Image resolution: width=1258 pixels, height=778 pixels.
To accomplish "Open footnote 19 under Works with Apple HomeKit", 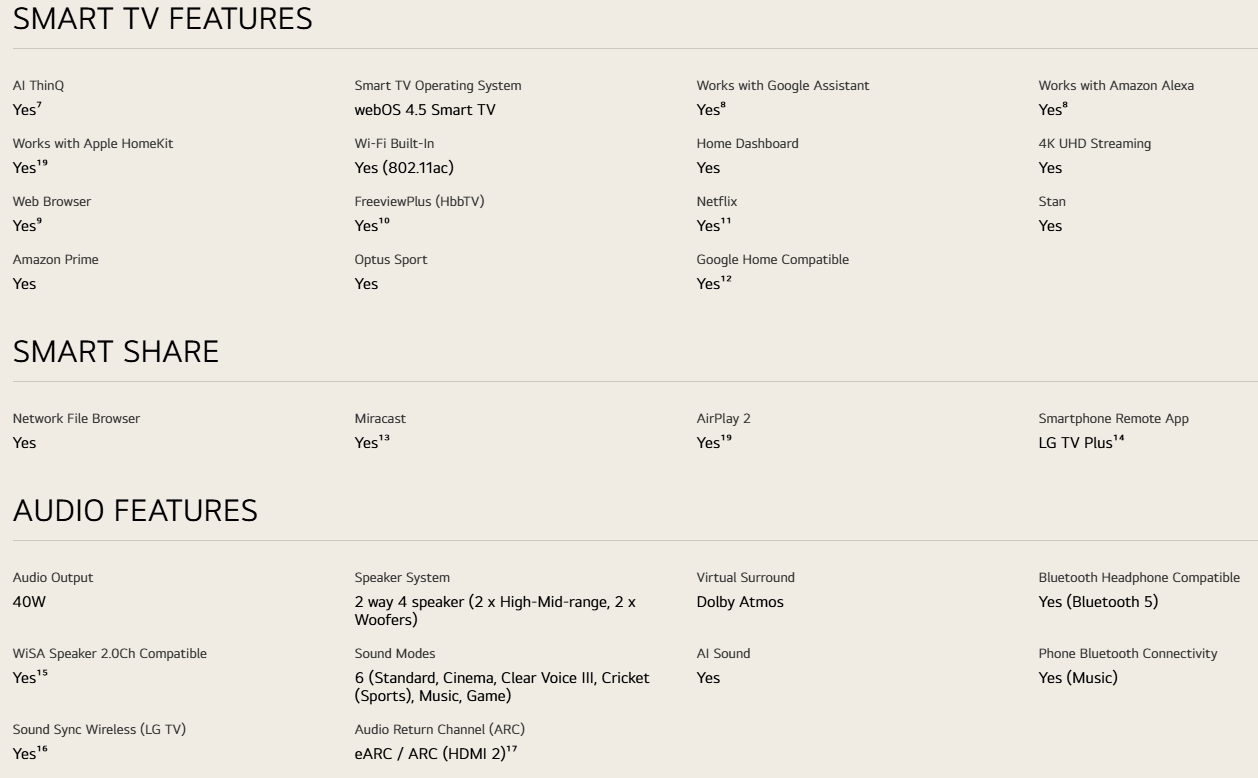I will coord(42,164).
